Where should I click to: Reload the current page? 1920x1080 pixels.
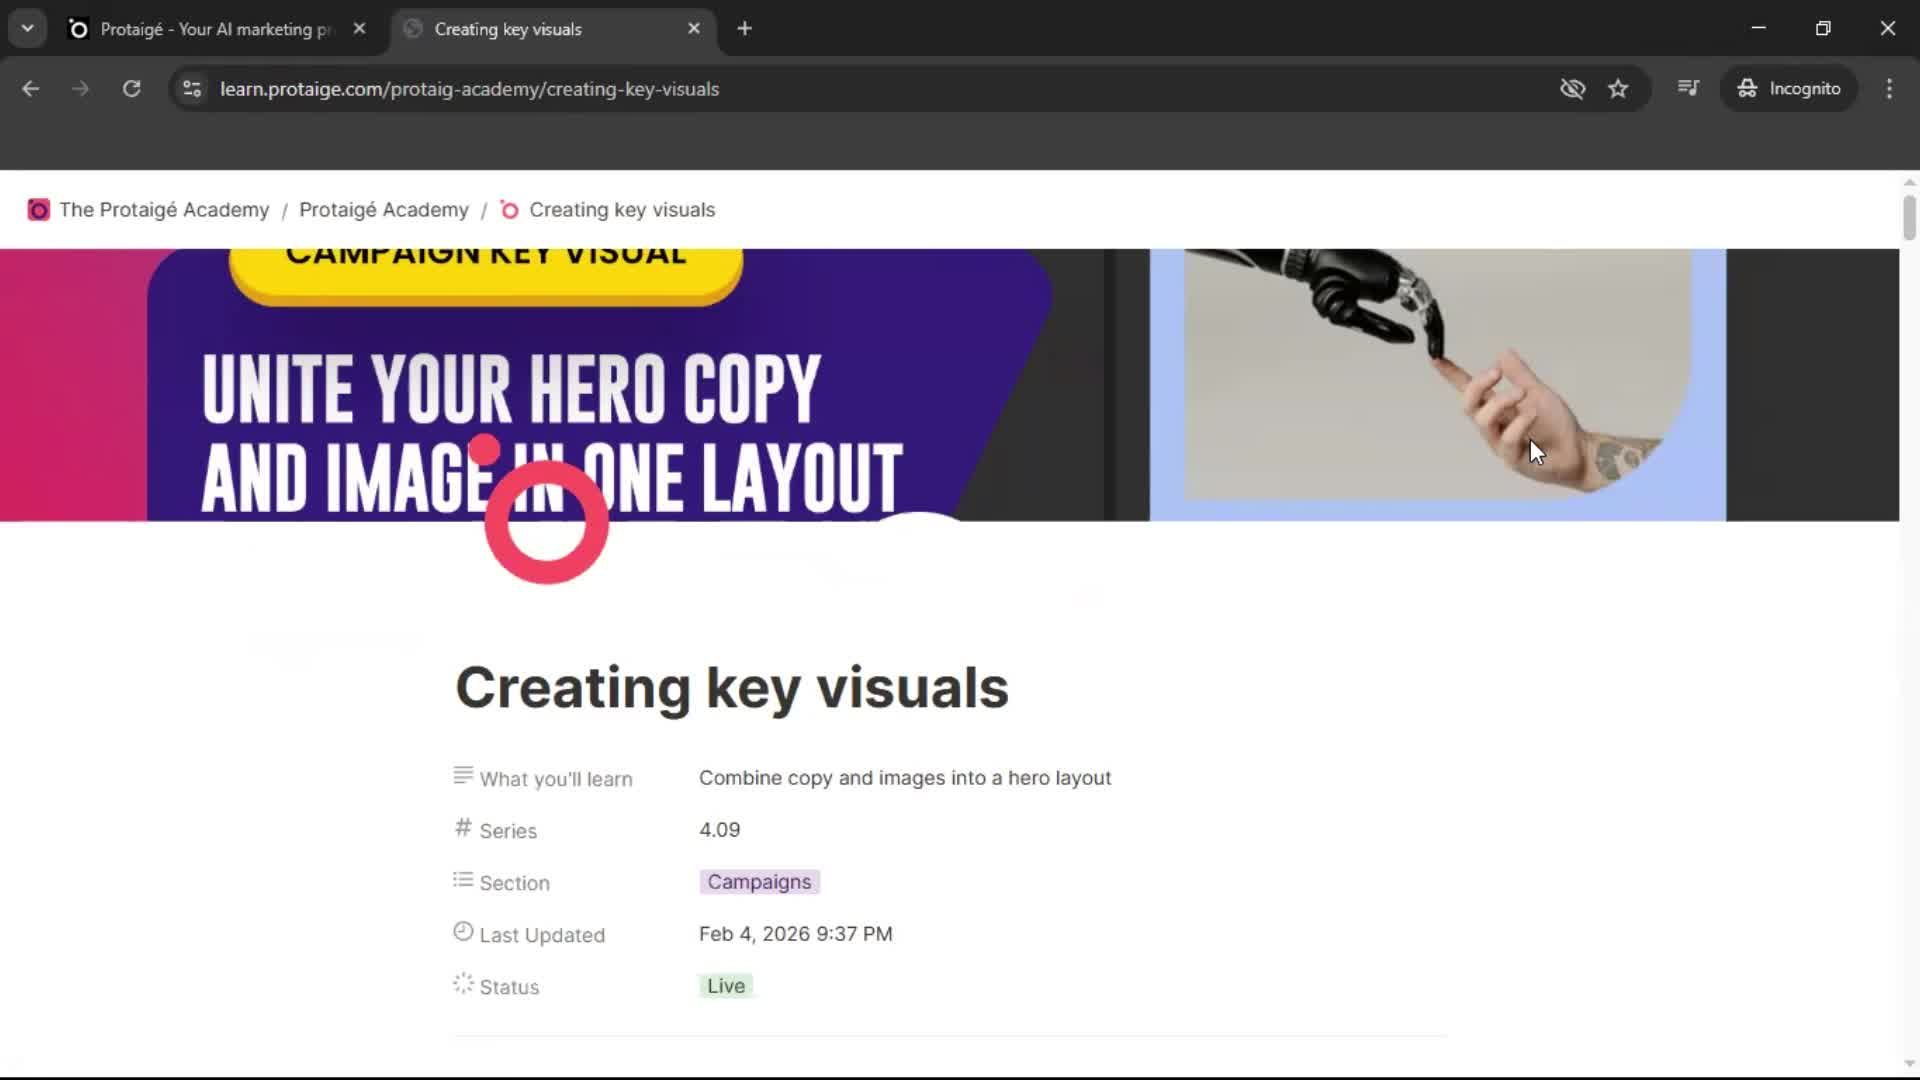[x=131, y=89]
